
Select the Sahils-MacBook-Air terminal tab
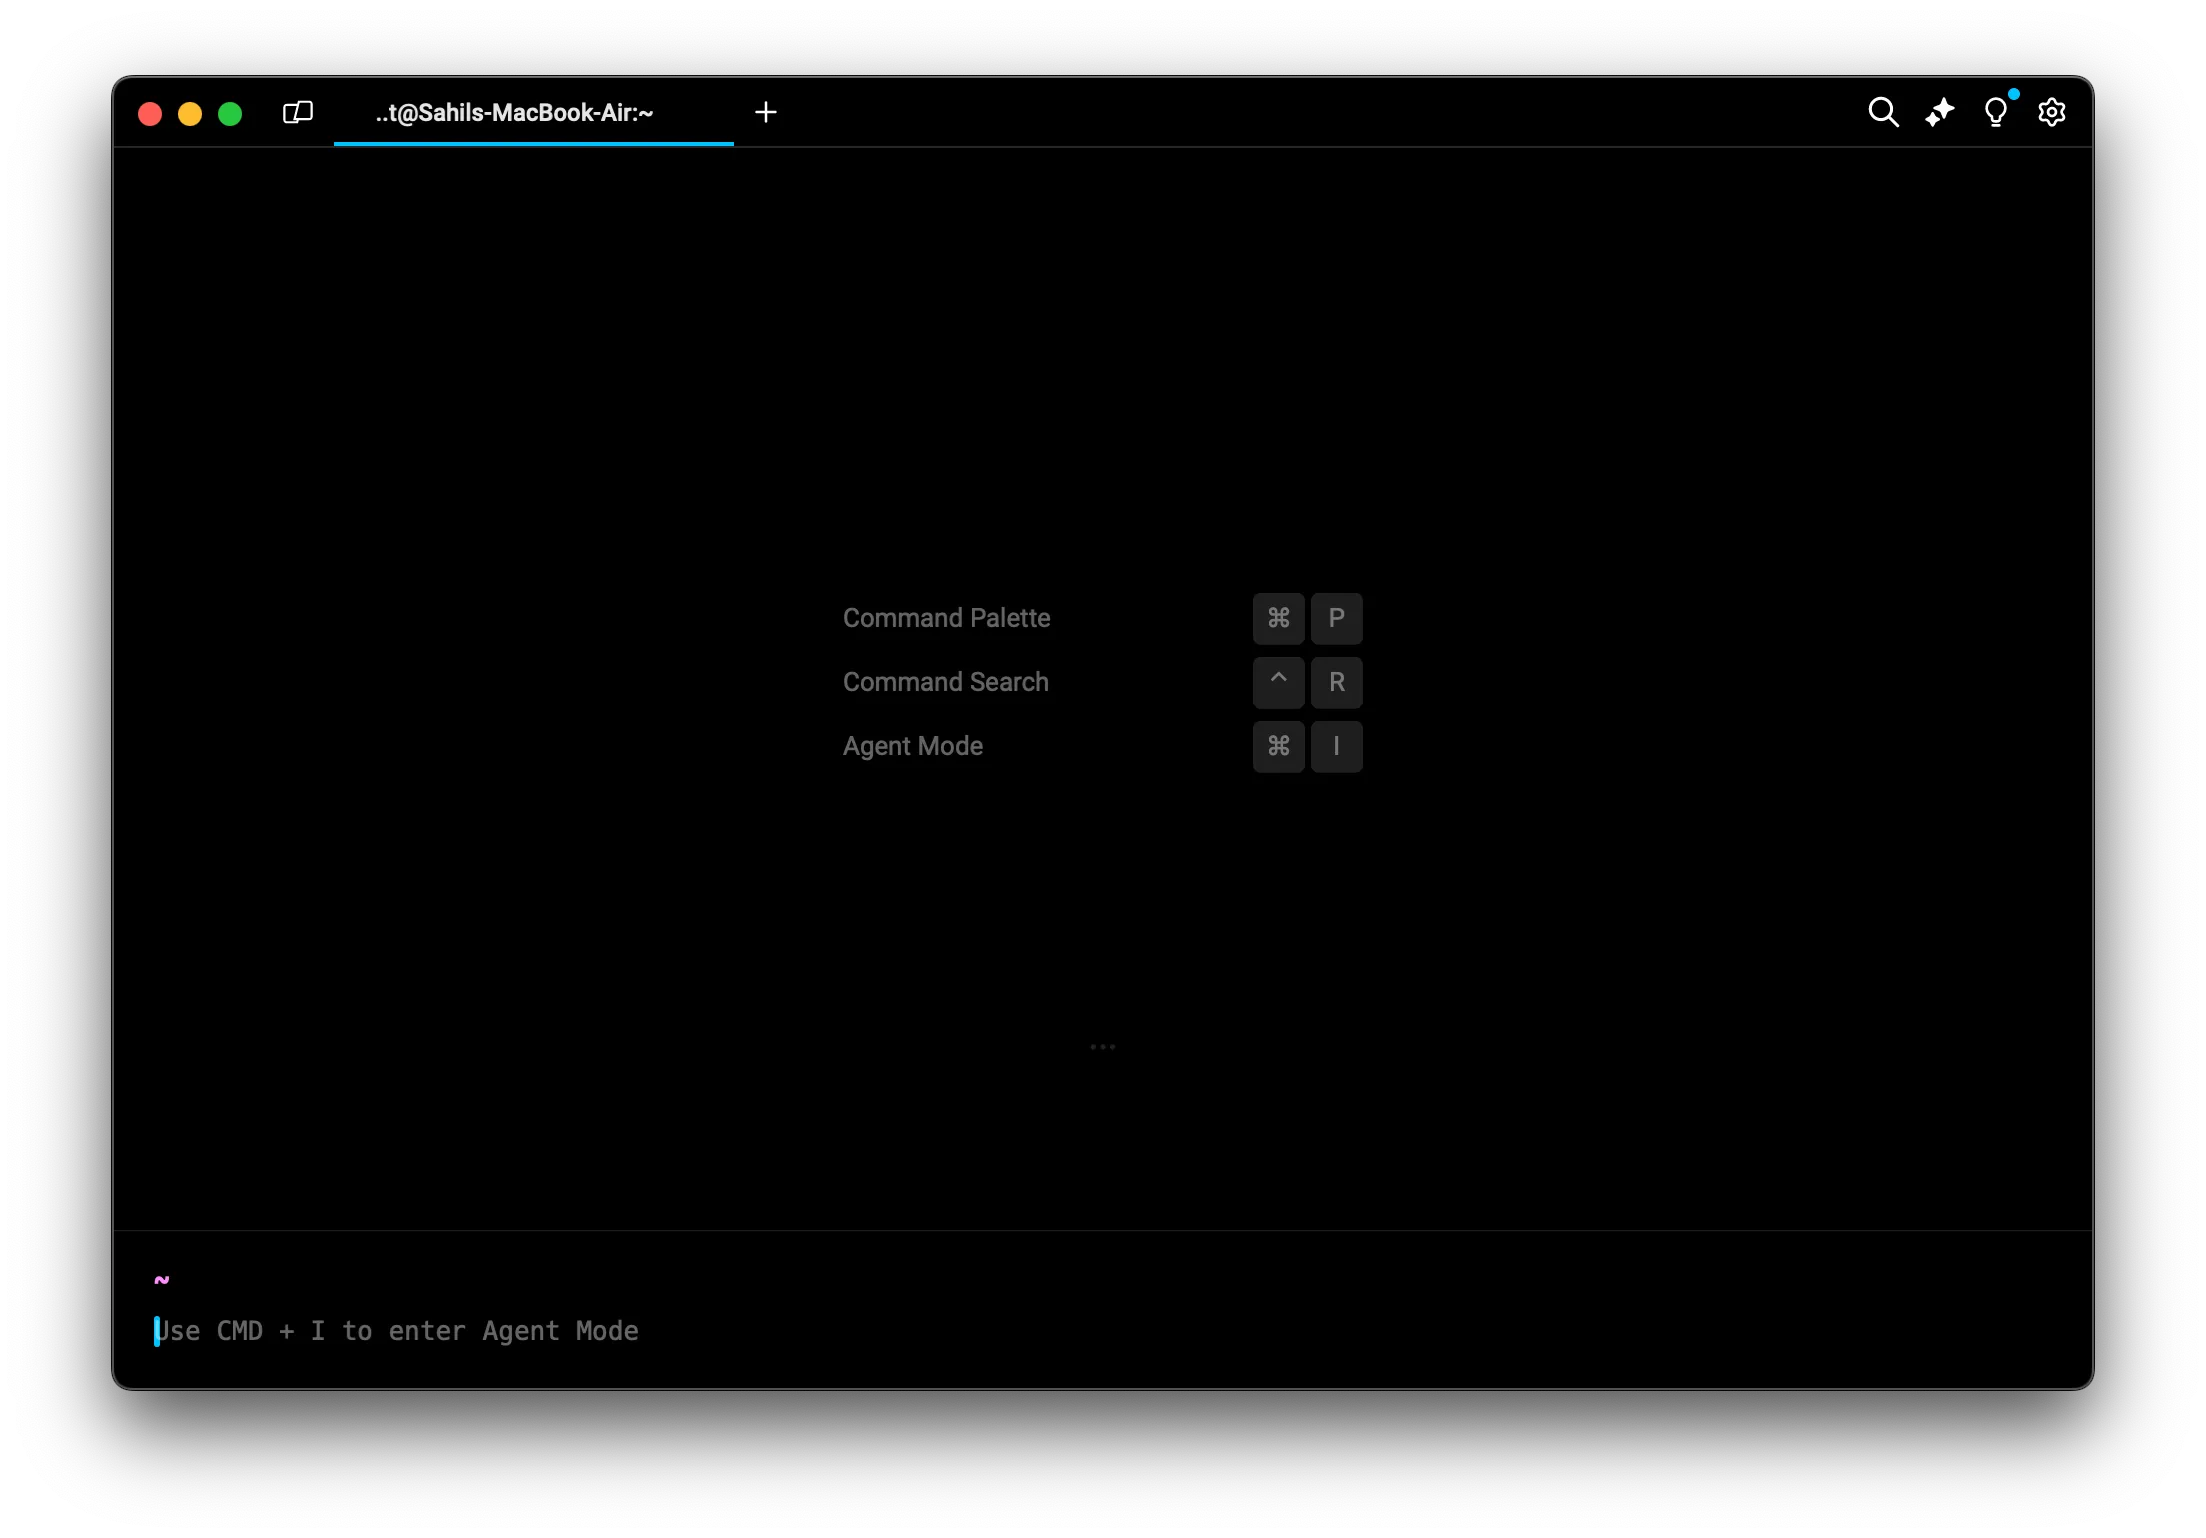click(x=514, y=113)
